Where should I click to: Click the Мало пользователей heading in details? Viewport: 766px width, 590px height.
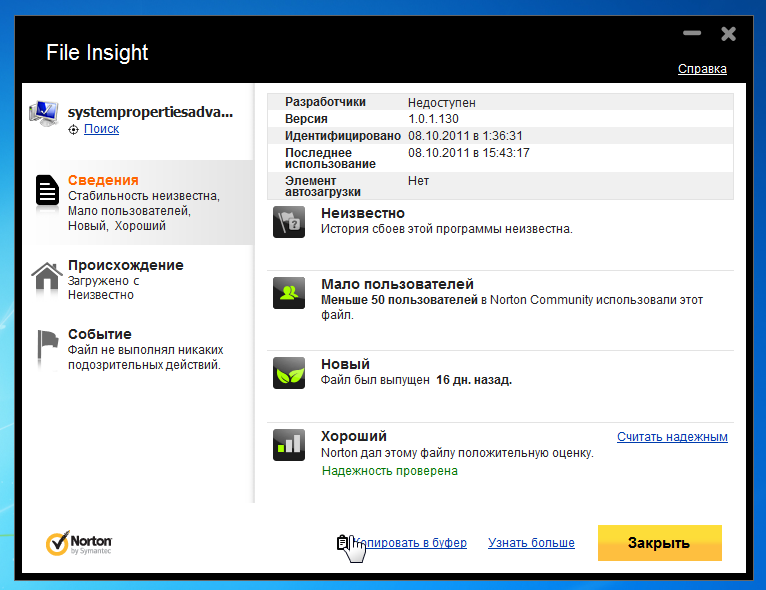[x=397, y=284]
